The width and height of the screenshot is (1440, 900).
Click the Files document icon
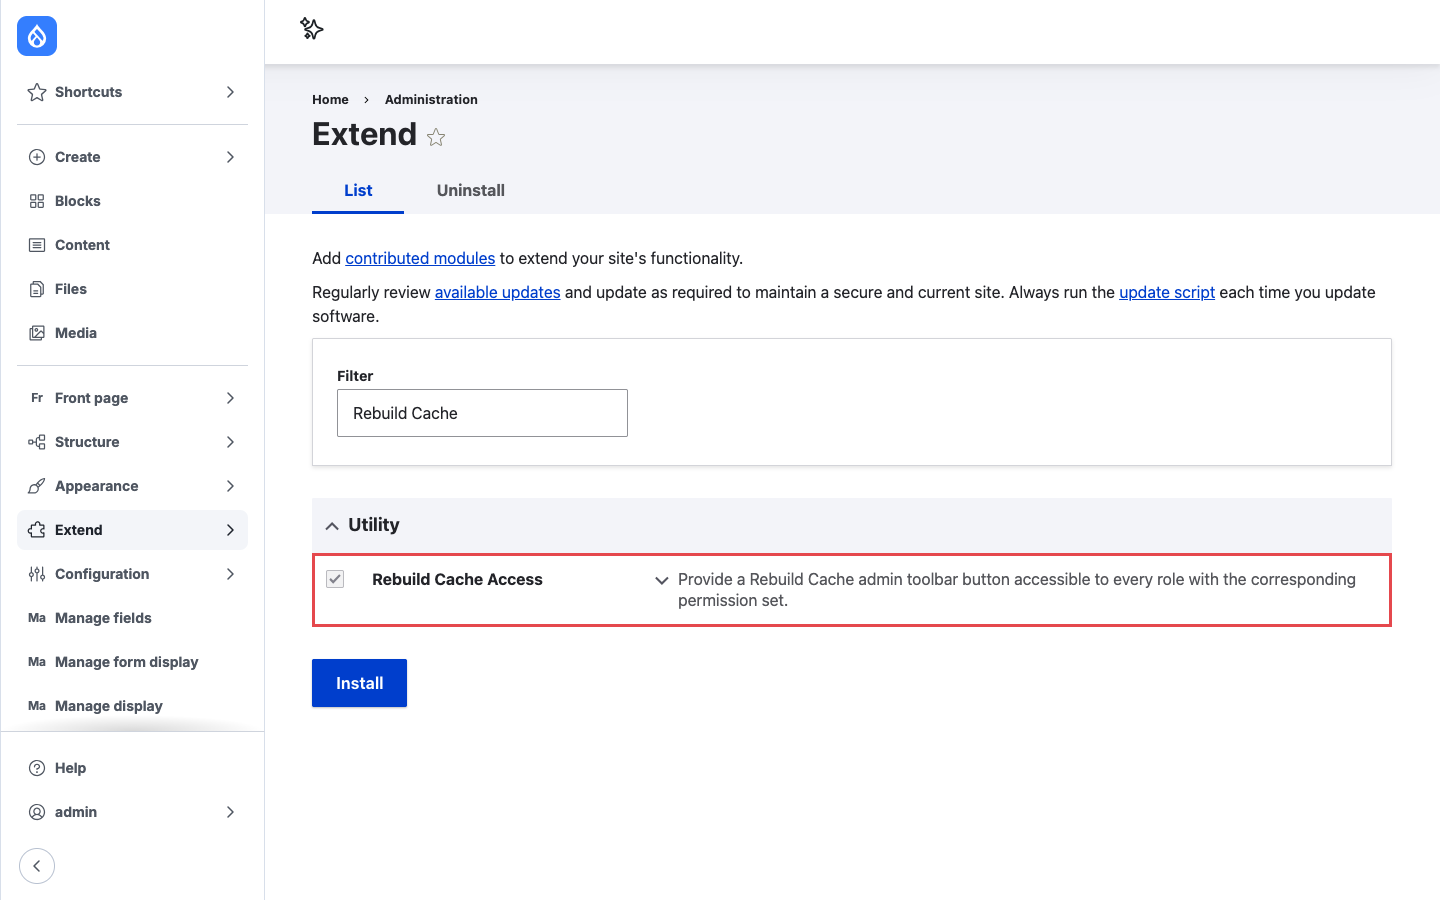pos(37,289)
